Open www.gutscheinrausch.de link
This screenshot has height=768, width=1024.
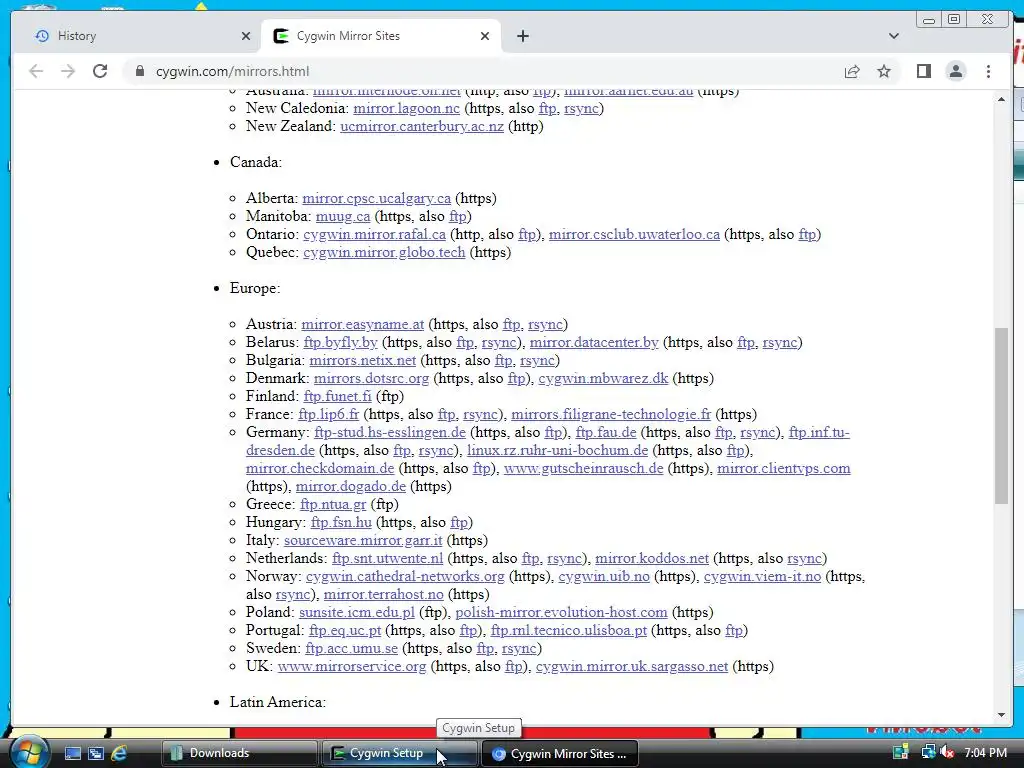583,468
